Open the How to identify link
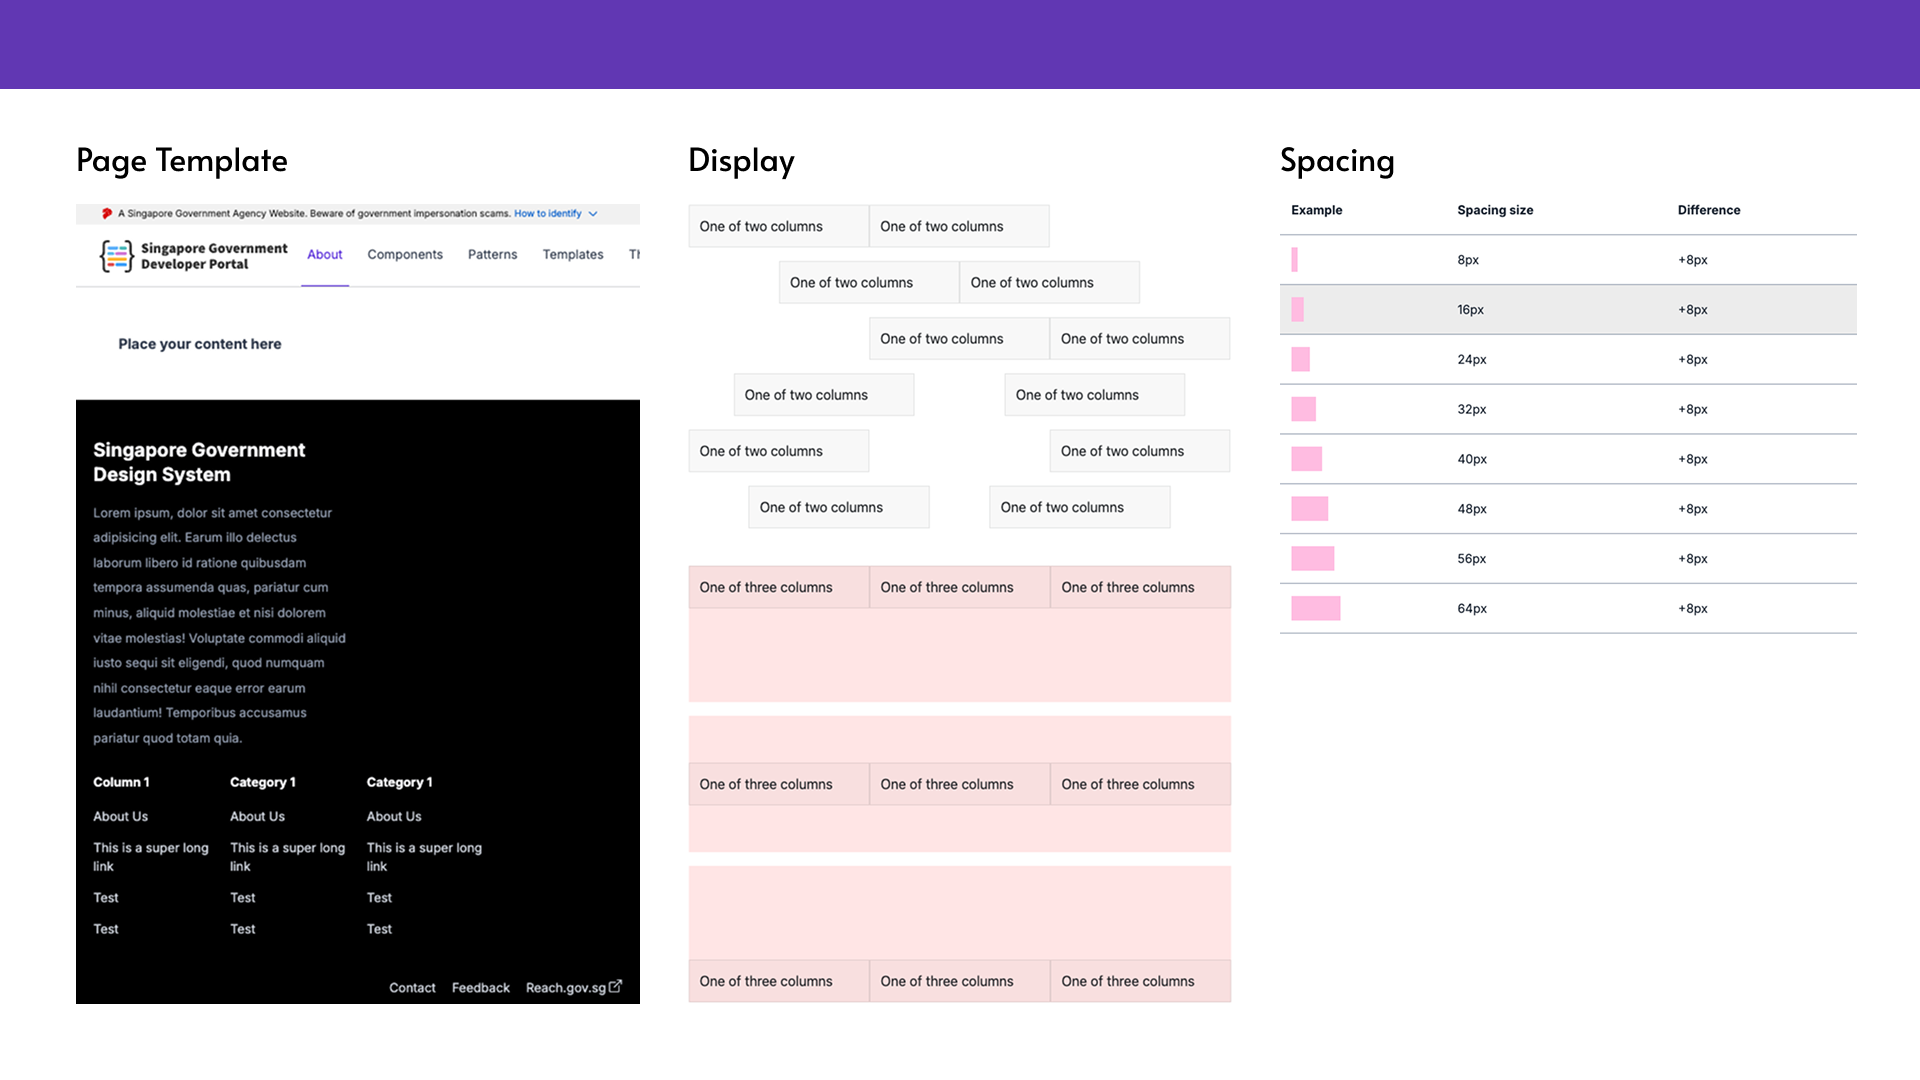Image resolution: width=1920 pixels, height=1080 pixels. [x=547, y=213]
